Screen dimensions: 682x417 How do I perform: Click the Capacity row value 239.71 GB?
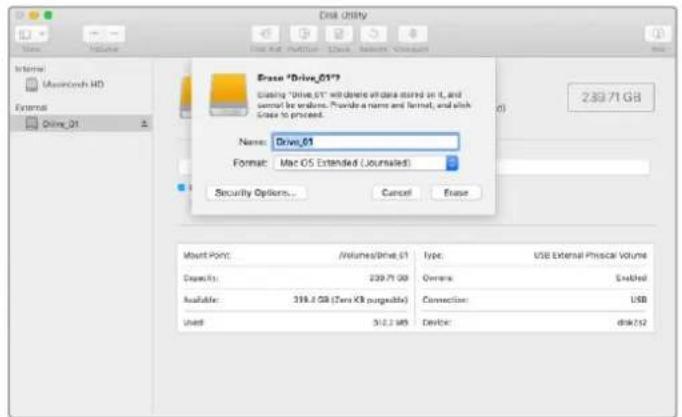point(388,278)
